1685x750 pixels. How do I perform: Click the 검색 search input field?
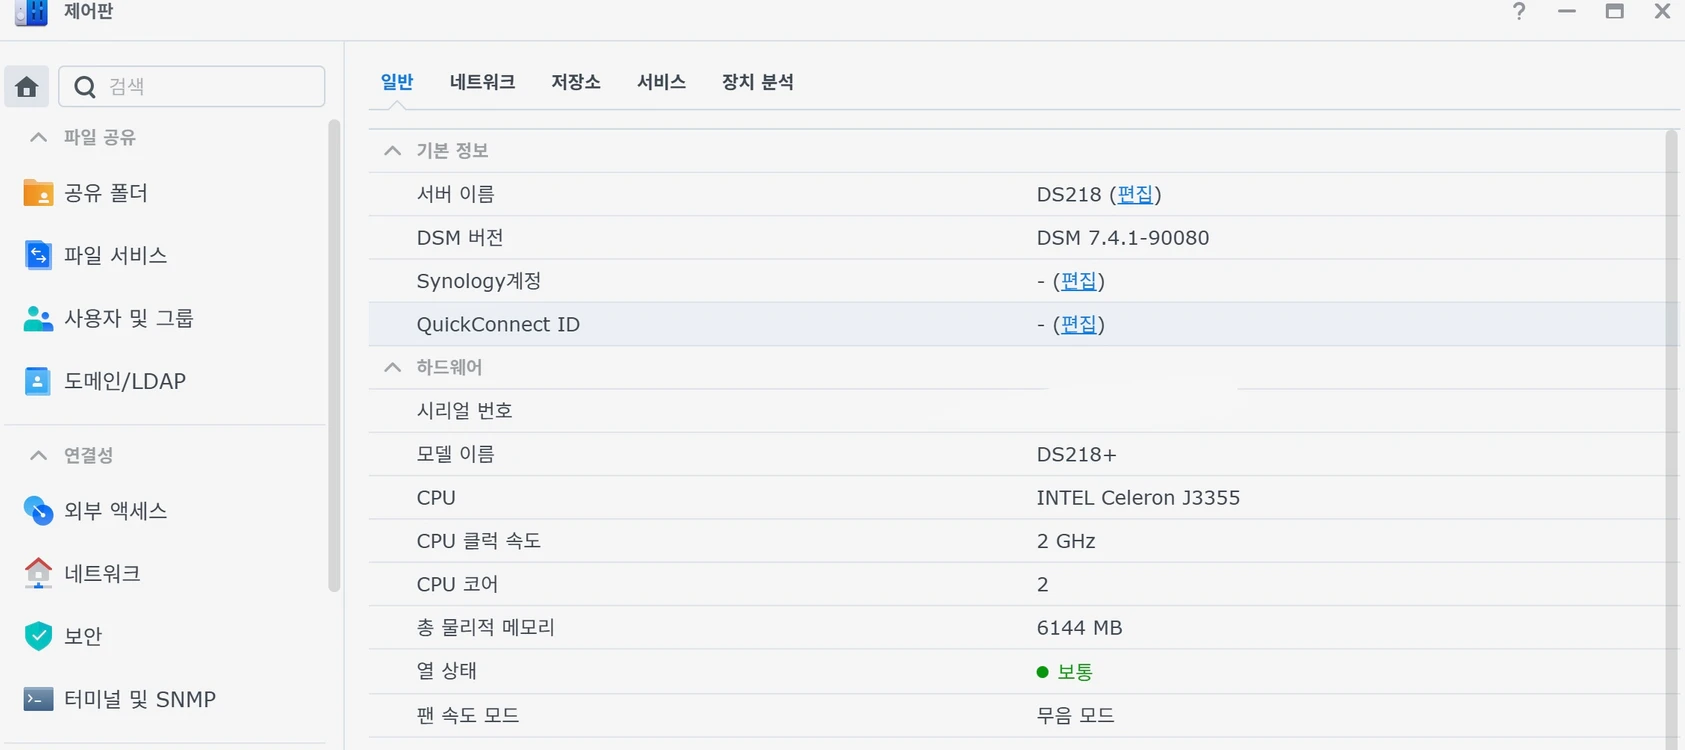(192, 87)
